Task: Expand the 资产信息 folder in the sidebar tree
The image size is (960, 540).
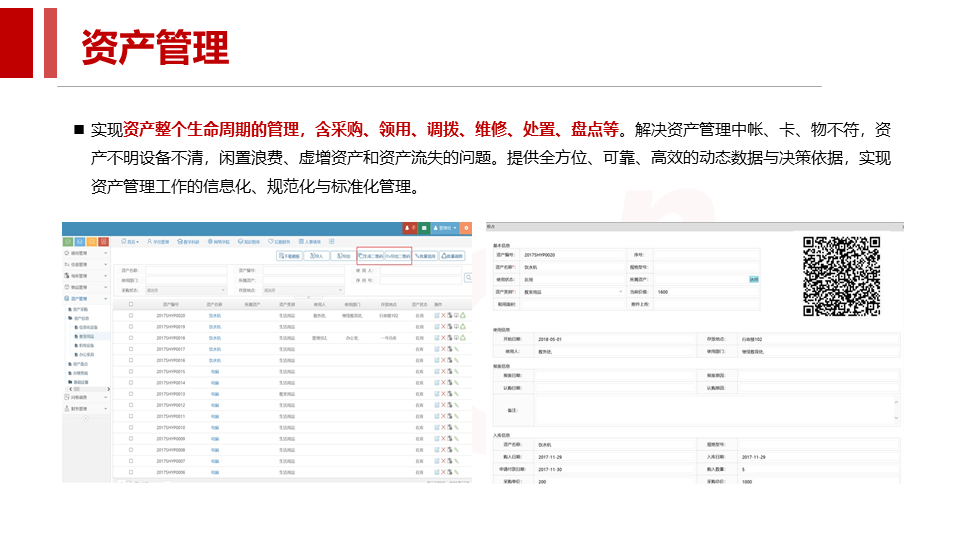Action: click(x=79, y=318)
